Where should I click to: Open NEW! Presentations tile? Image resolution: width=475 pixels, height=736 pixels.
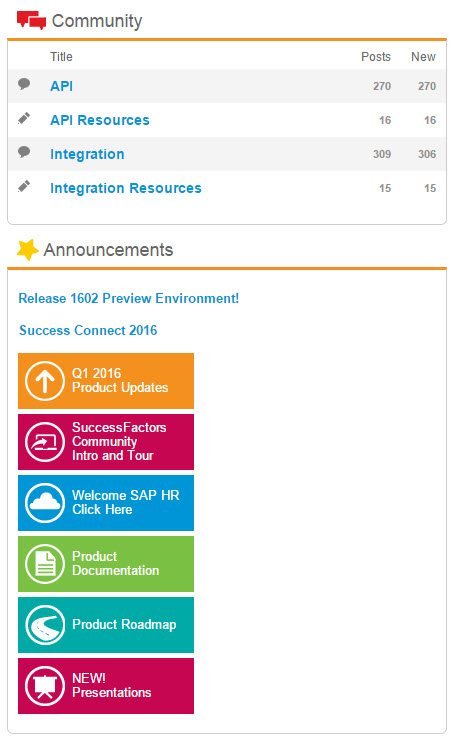tap(106, 686)
